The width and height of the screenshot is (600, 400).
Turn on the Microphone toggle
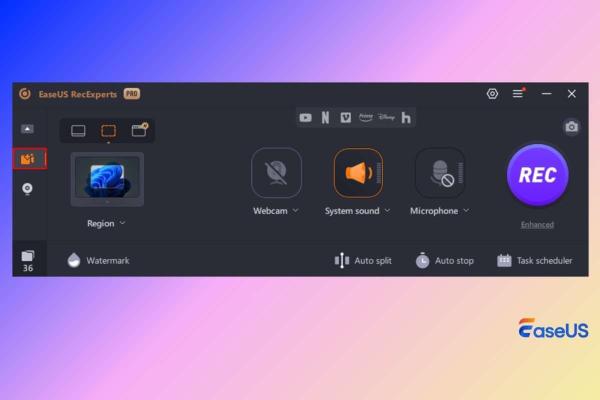pos(438,173)
